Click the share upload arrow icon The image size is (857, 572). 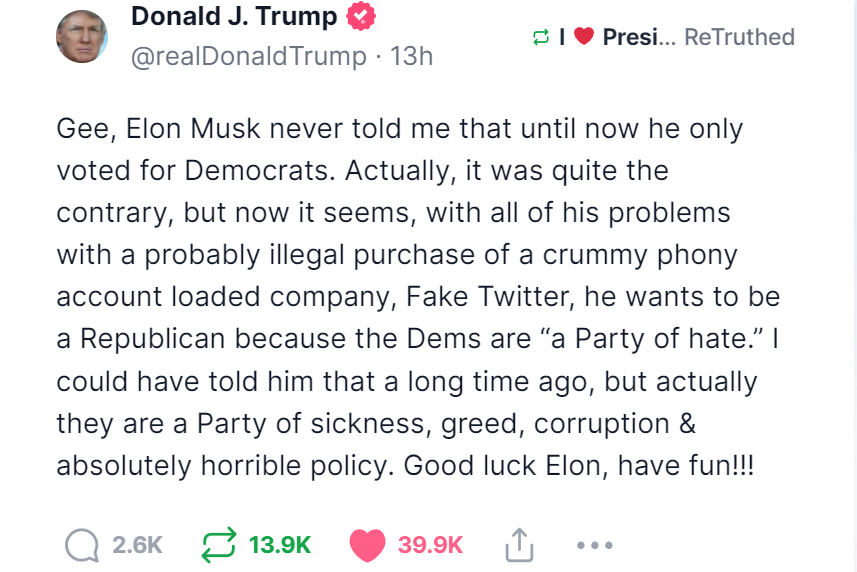point(516,545)
